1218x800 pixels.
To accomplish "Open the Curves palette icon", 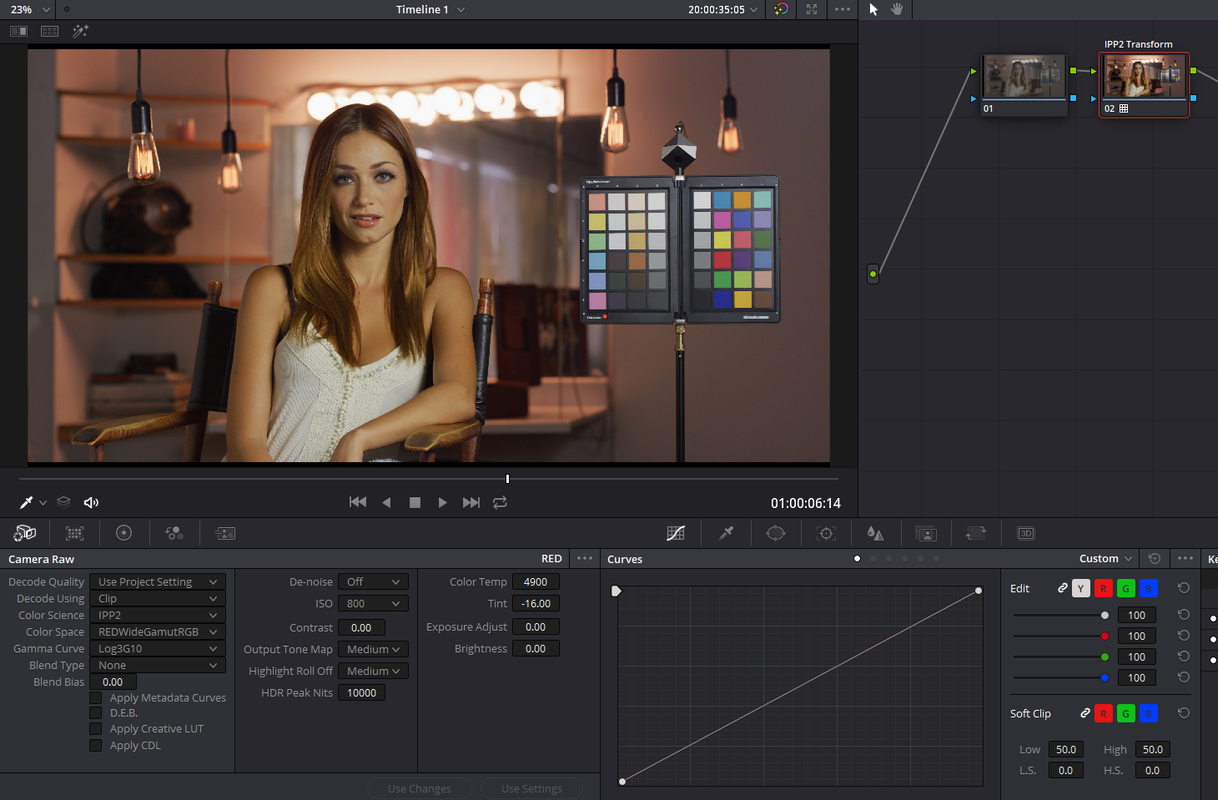I will (676, 534).
